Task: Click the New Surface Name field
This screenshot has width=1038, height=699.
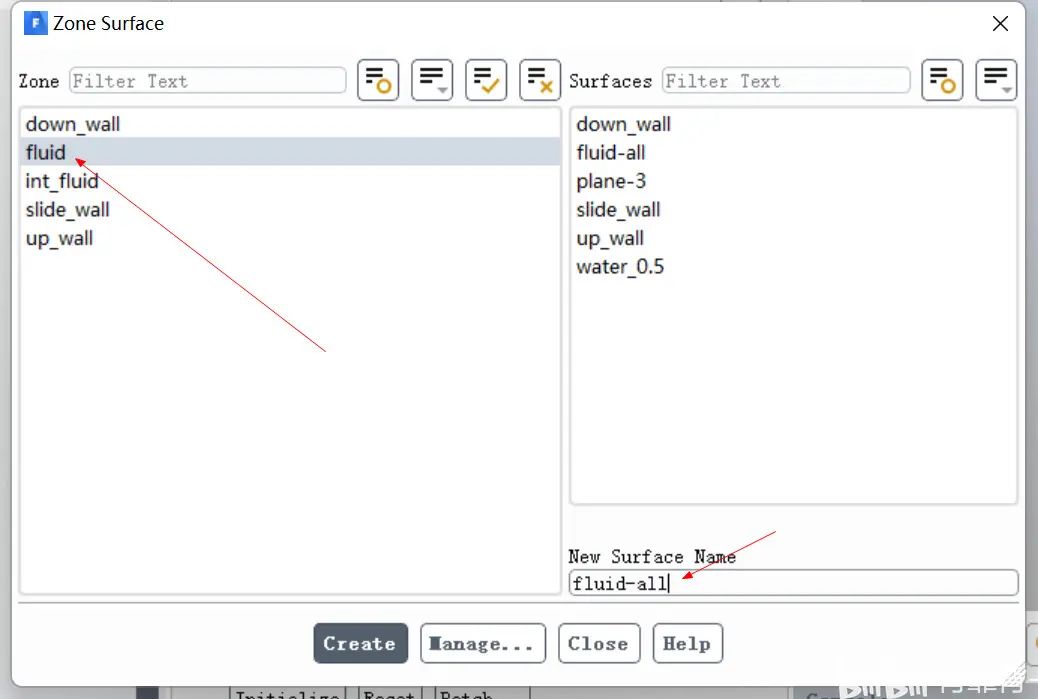Action: (793, 582)
